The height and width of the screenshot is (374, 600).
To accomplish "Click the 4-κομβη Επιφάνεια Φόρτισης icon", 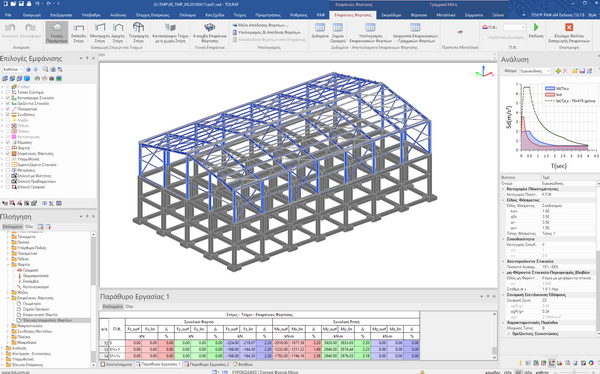I will point(209,27).
